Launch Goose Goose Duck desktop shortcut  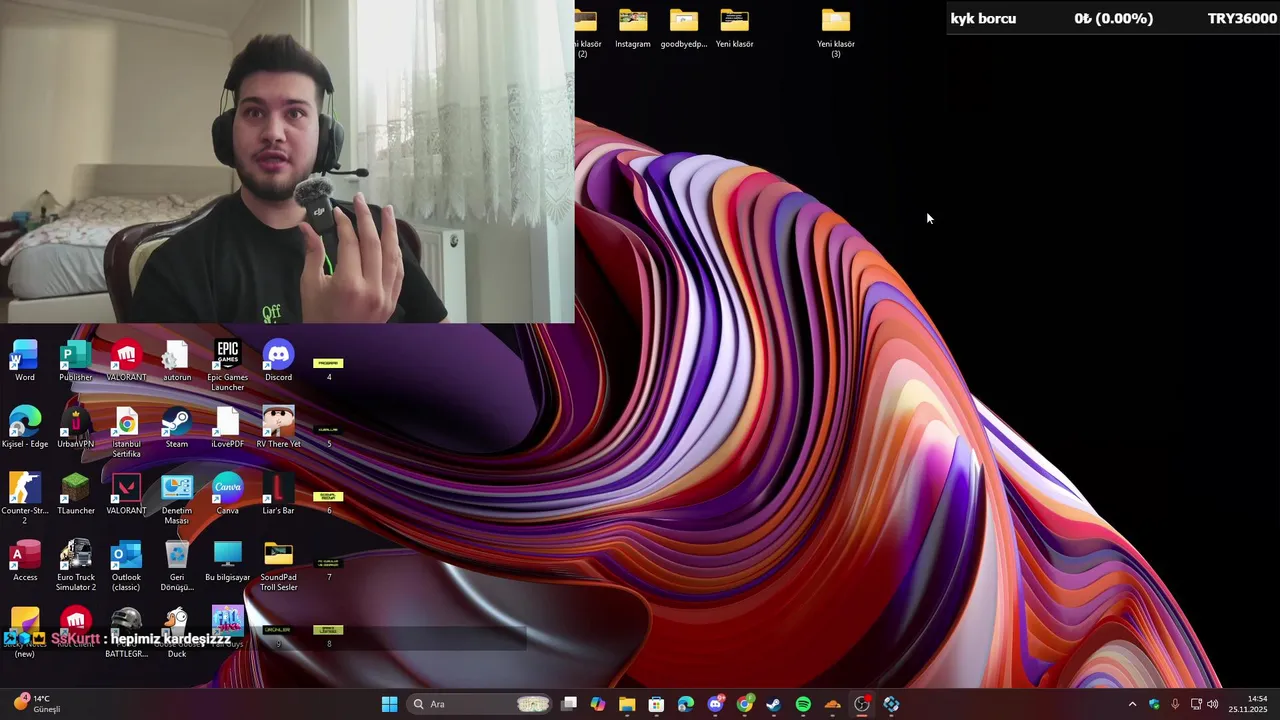pos(177,632)
